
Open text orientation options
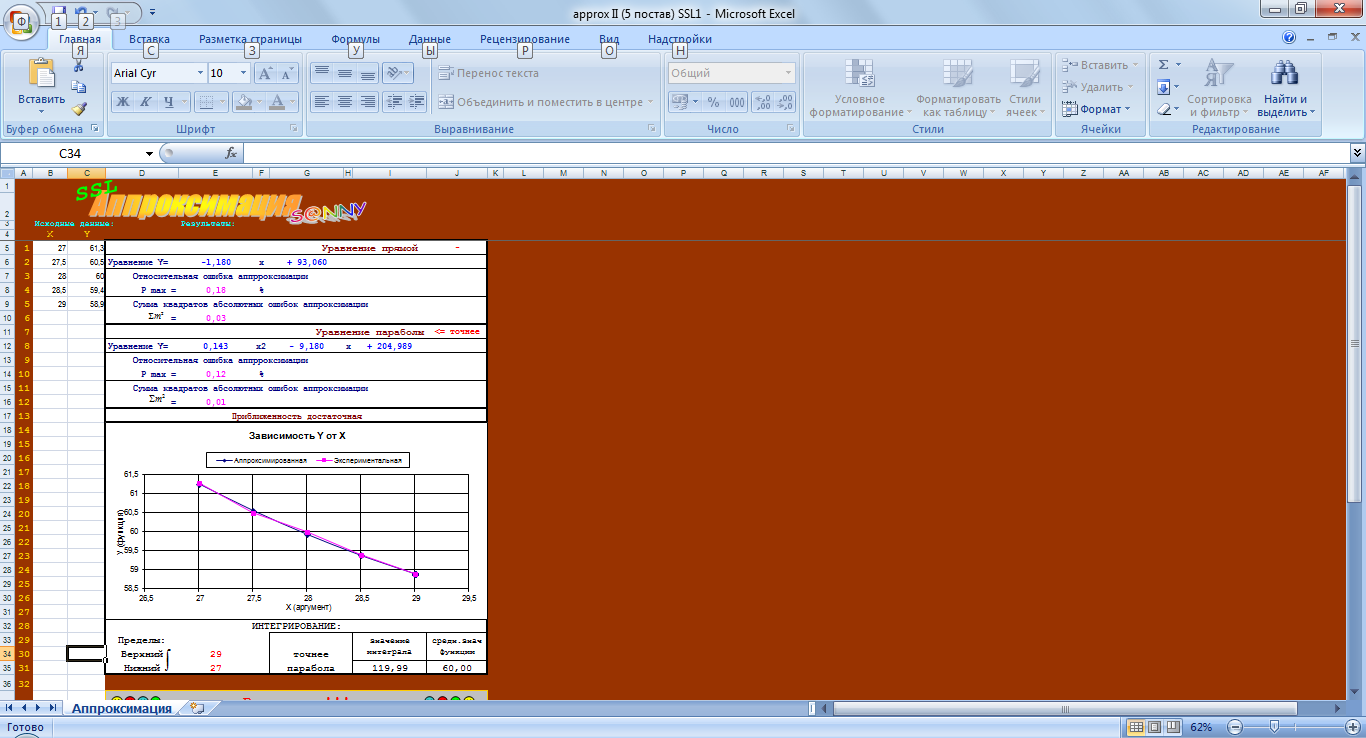click(x=398, y=73)
